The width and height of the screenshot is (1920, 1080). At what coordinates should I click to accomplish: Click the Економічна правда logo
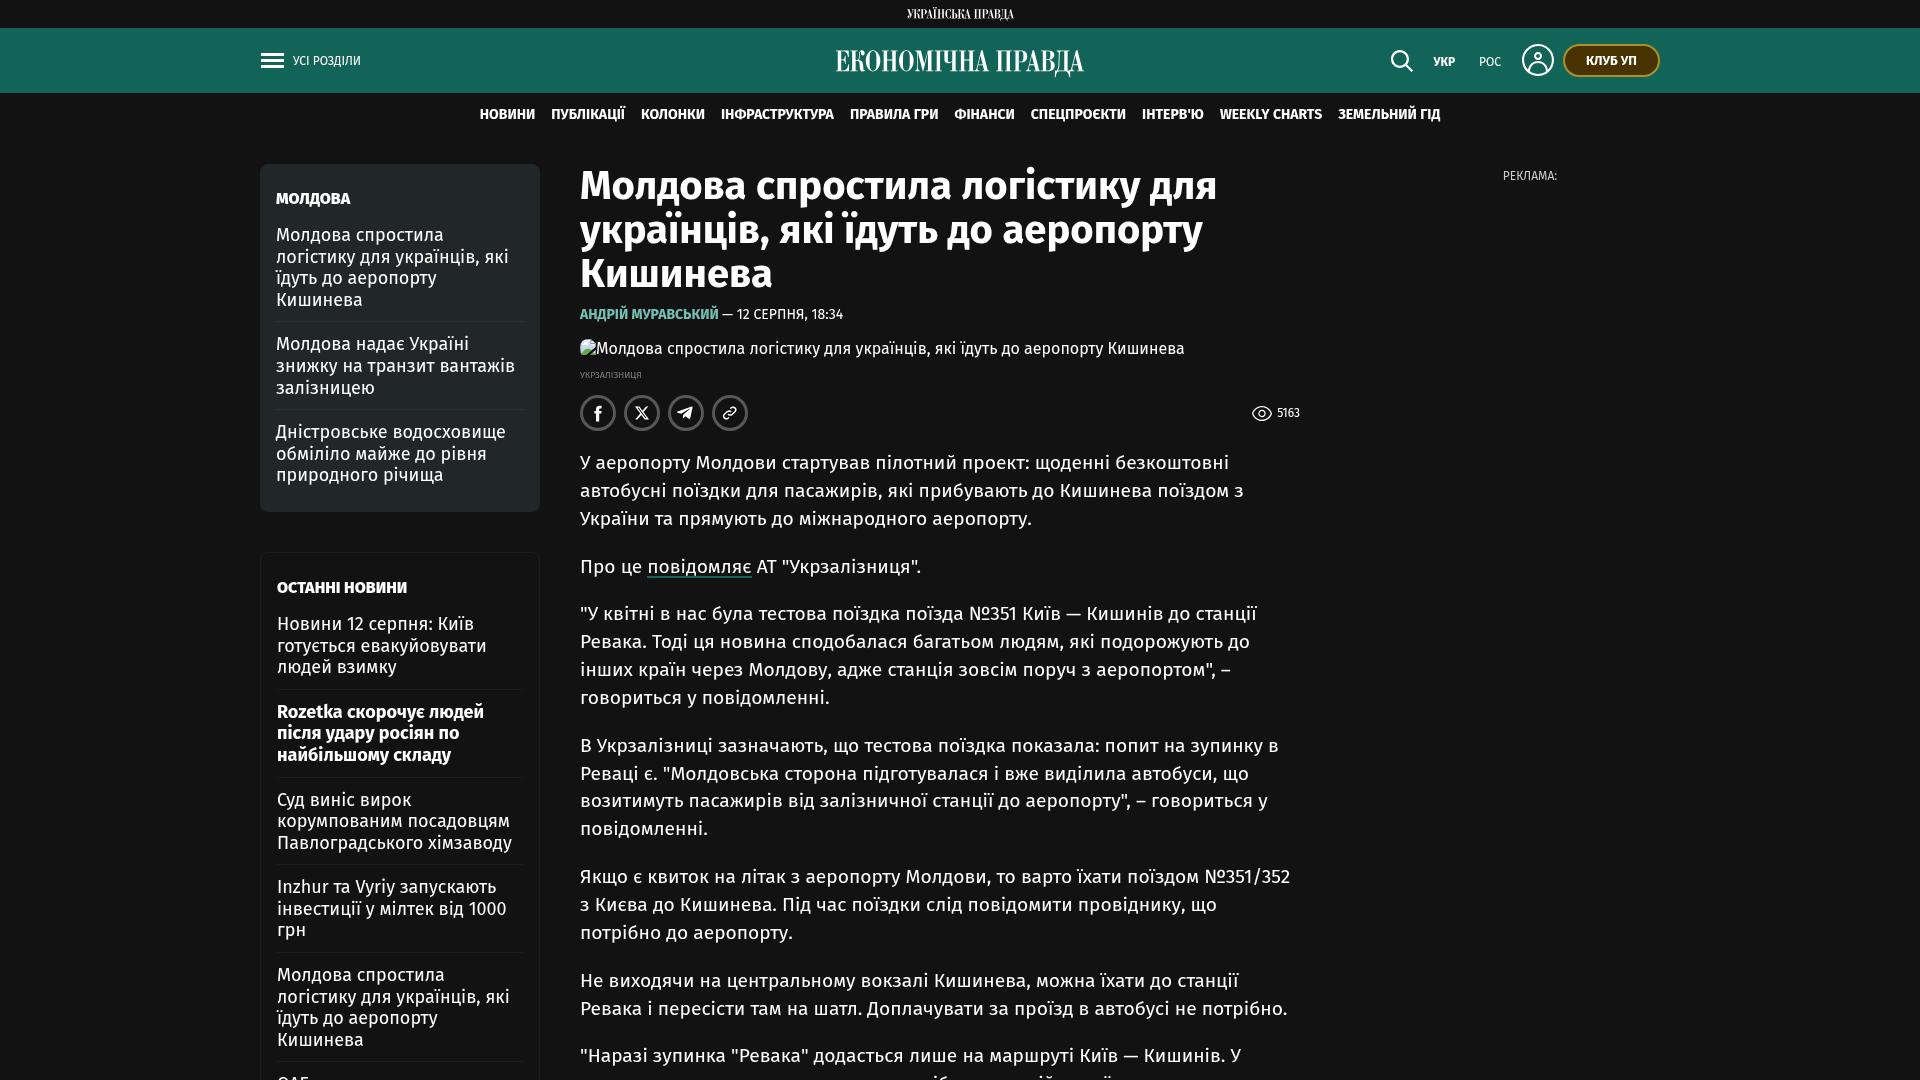tap(960, 62)
